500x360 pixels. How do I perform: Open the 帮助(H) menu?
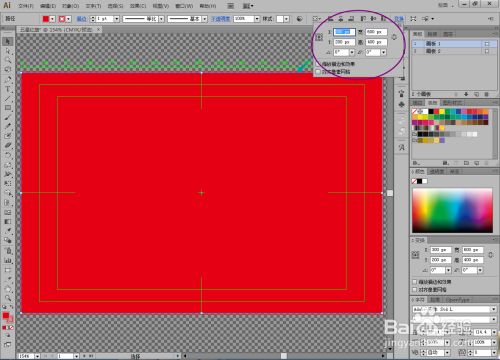208,6
